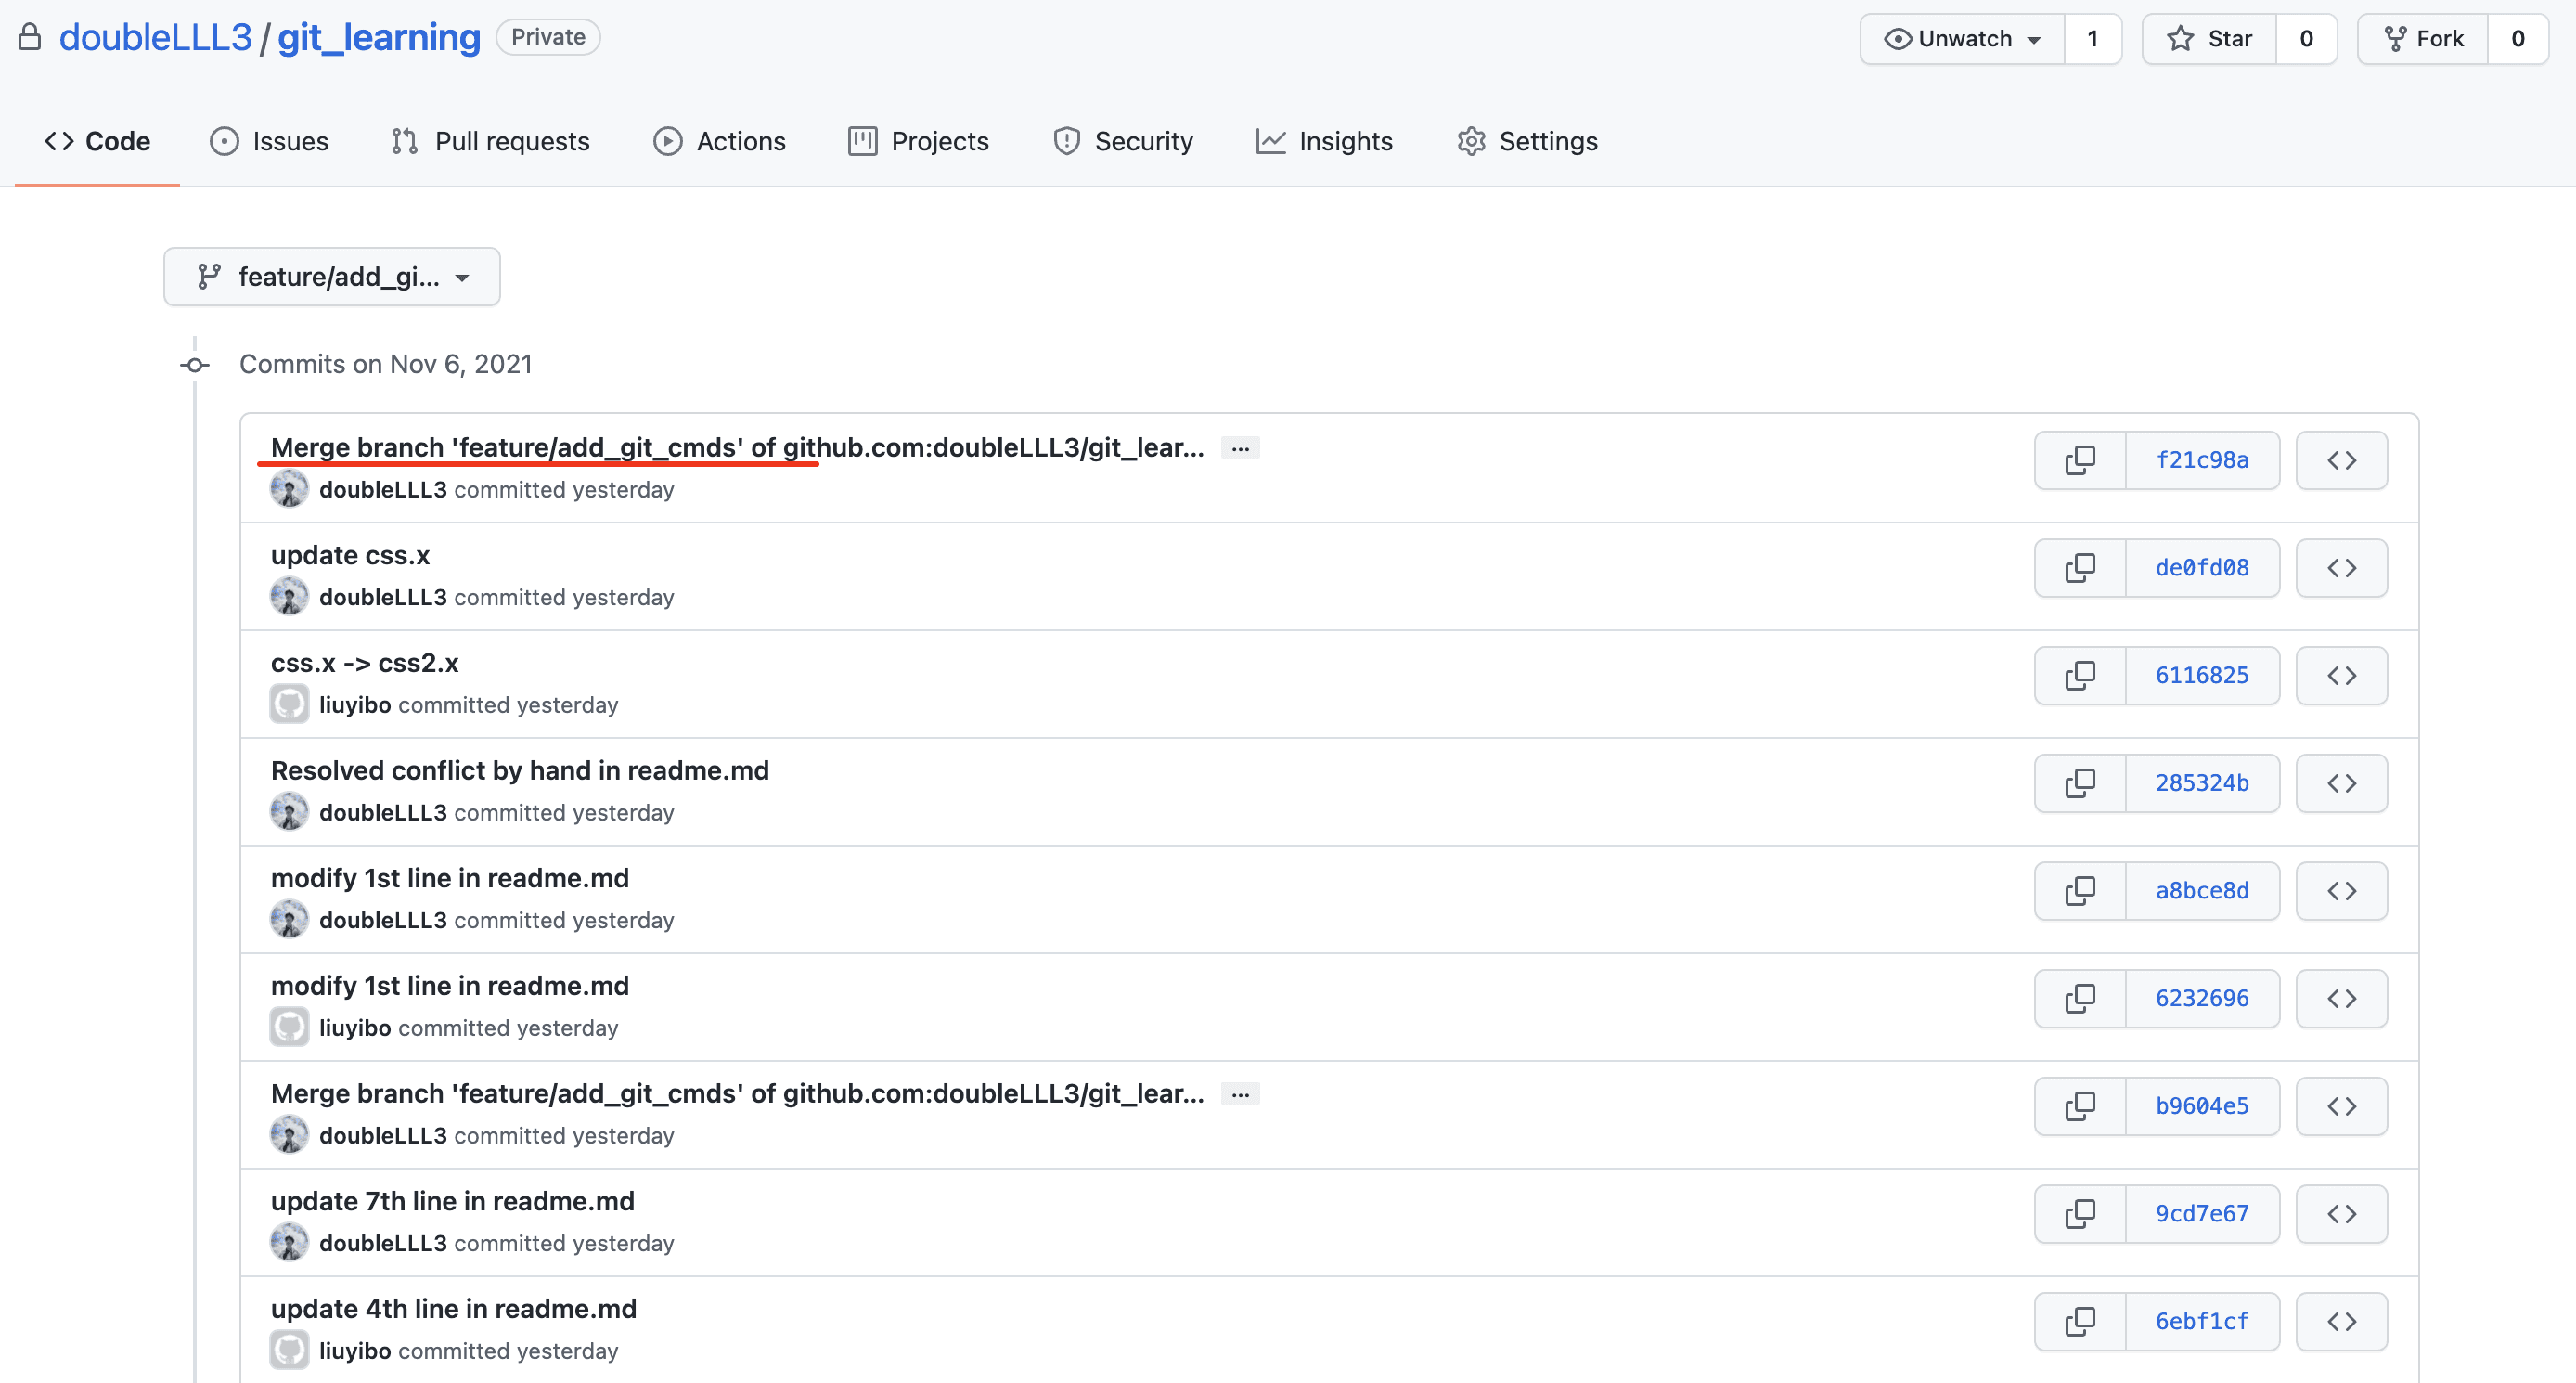Browse repository at commit f21c98a
This screenshot has width=2576, height=1383.
tap(2342, 460)
